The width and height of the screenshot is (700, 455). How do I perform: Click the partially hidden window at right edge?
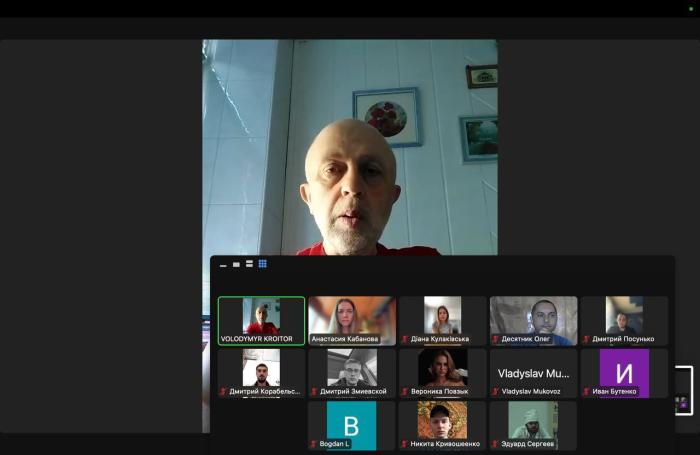(683, 390)
